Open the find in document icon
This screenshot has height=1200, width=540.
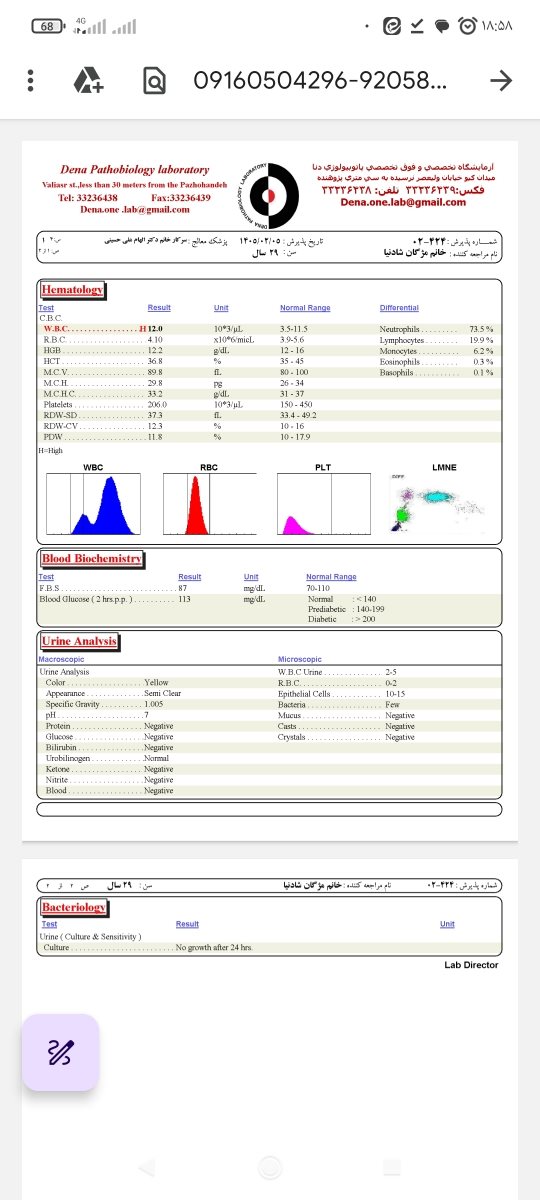tap(154, 81)
